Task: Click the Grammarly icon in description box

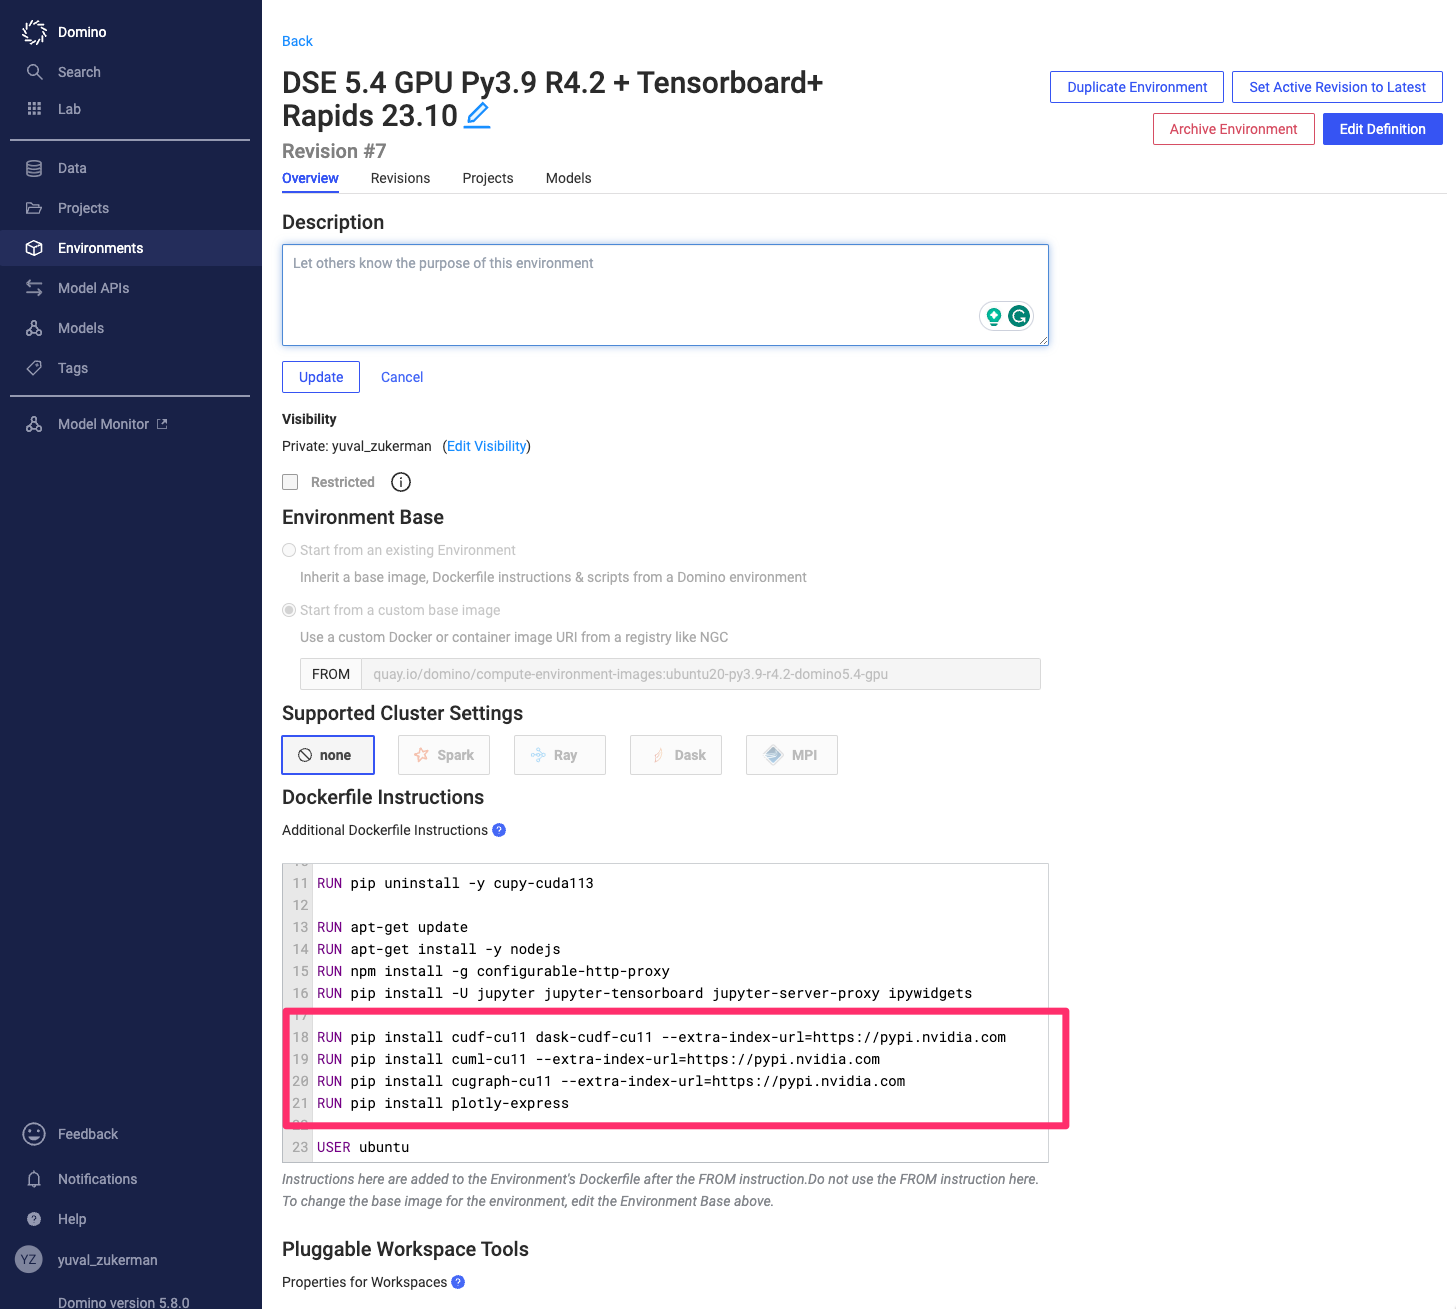Action: pyautogui.click(x=1019, y=316)
